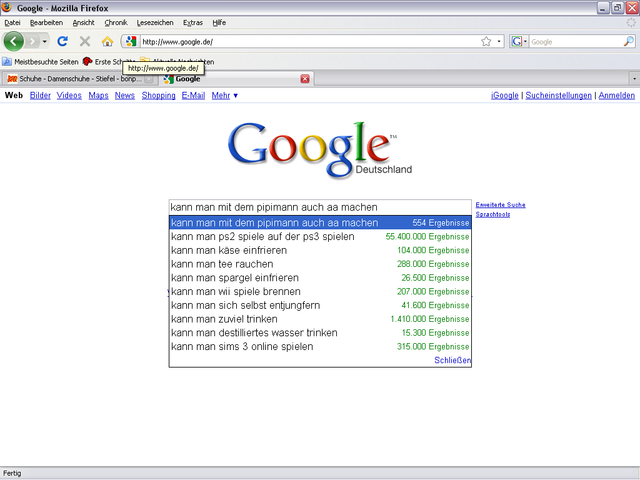Select suggestion 'kann man ps2 spiele auf der ps3 spielen'
The height and width of the screenshot is (480, 640).
point(320,237)
